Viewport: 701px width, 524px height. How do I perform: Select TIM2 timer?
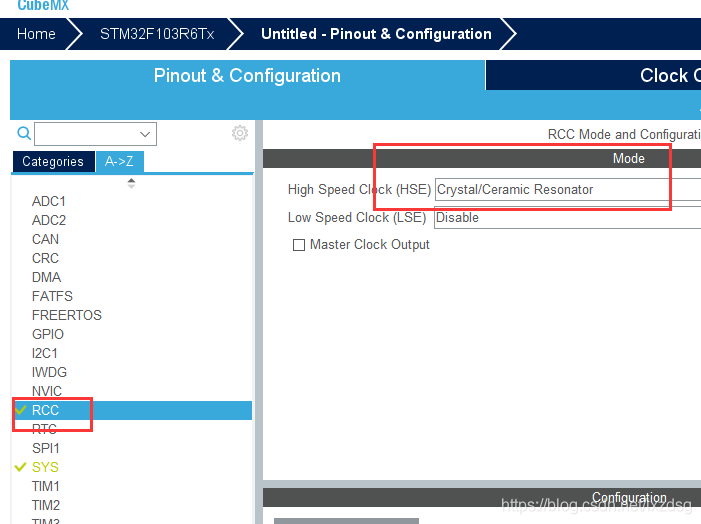coord(46,505)
